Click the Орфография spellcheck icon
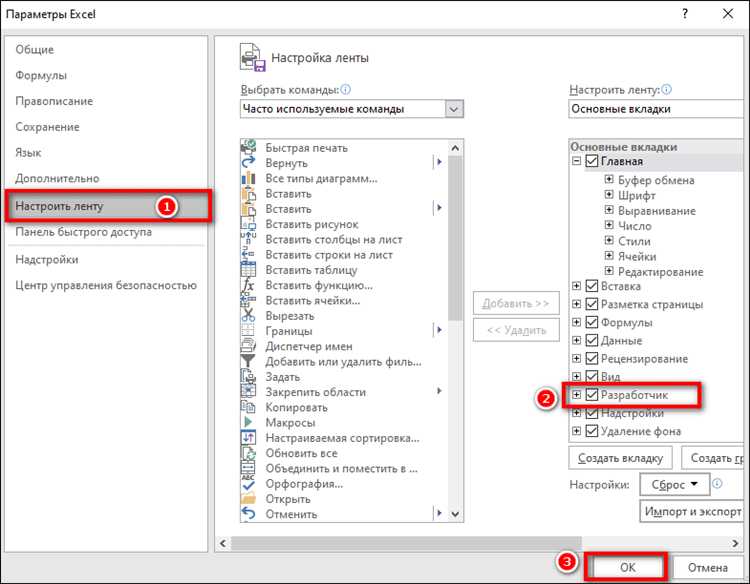750x584 pixels. (x=248, y=484)
